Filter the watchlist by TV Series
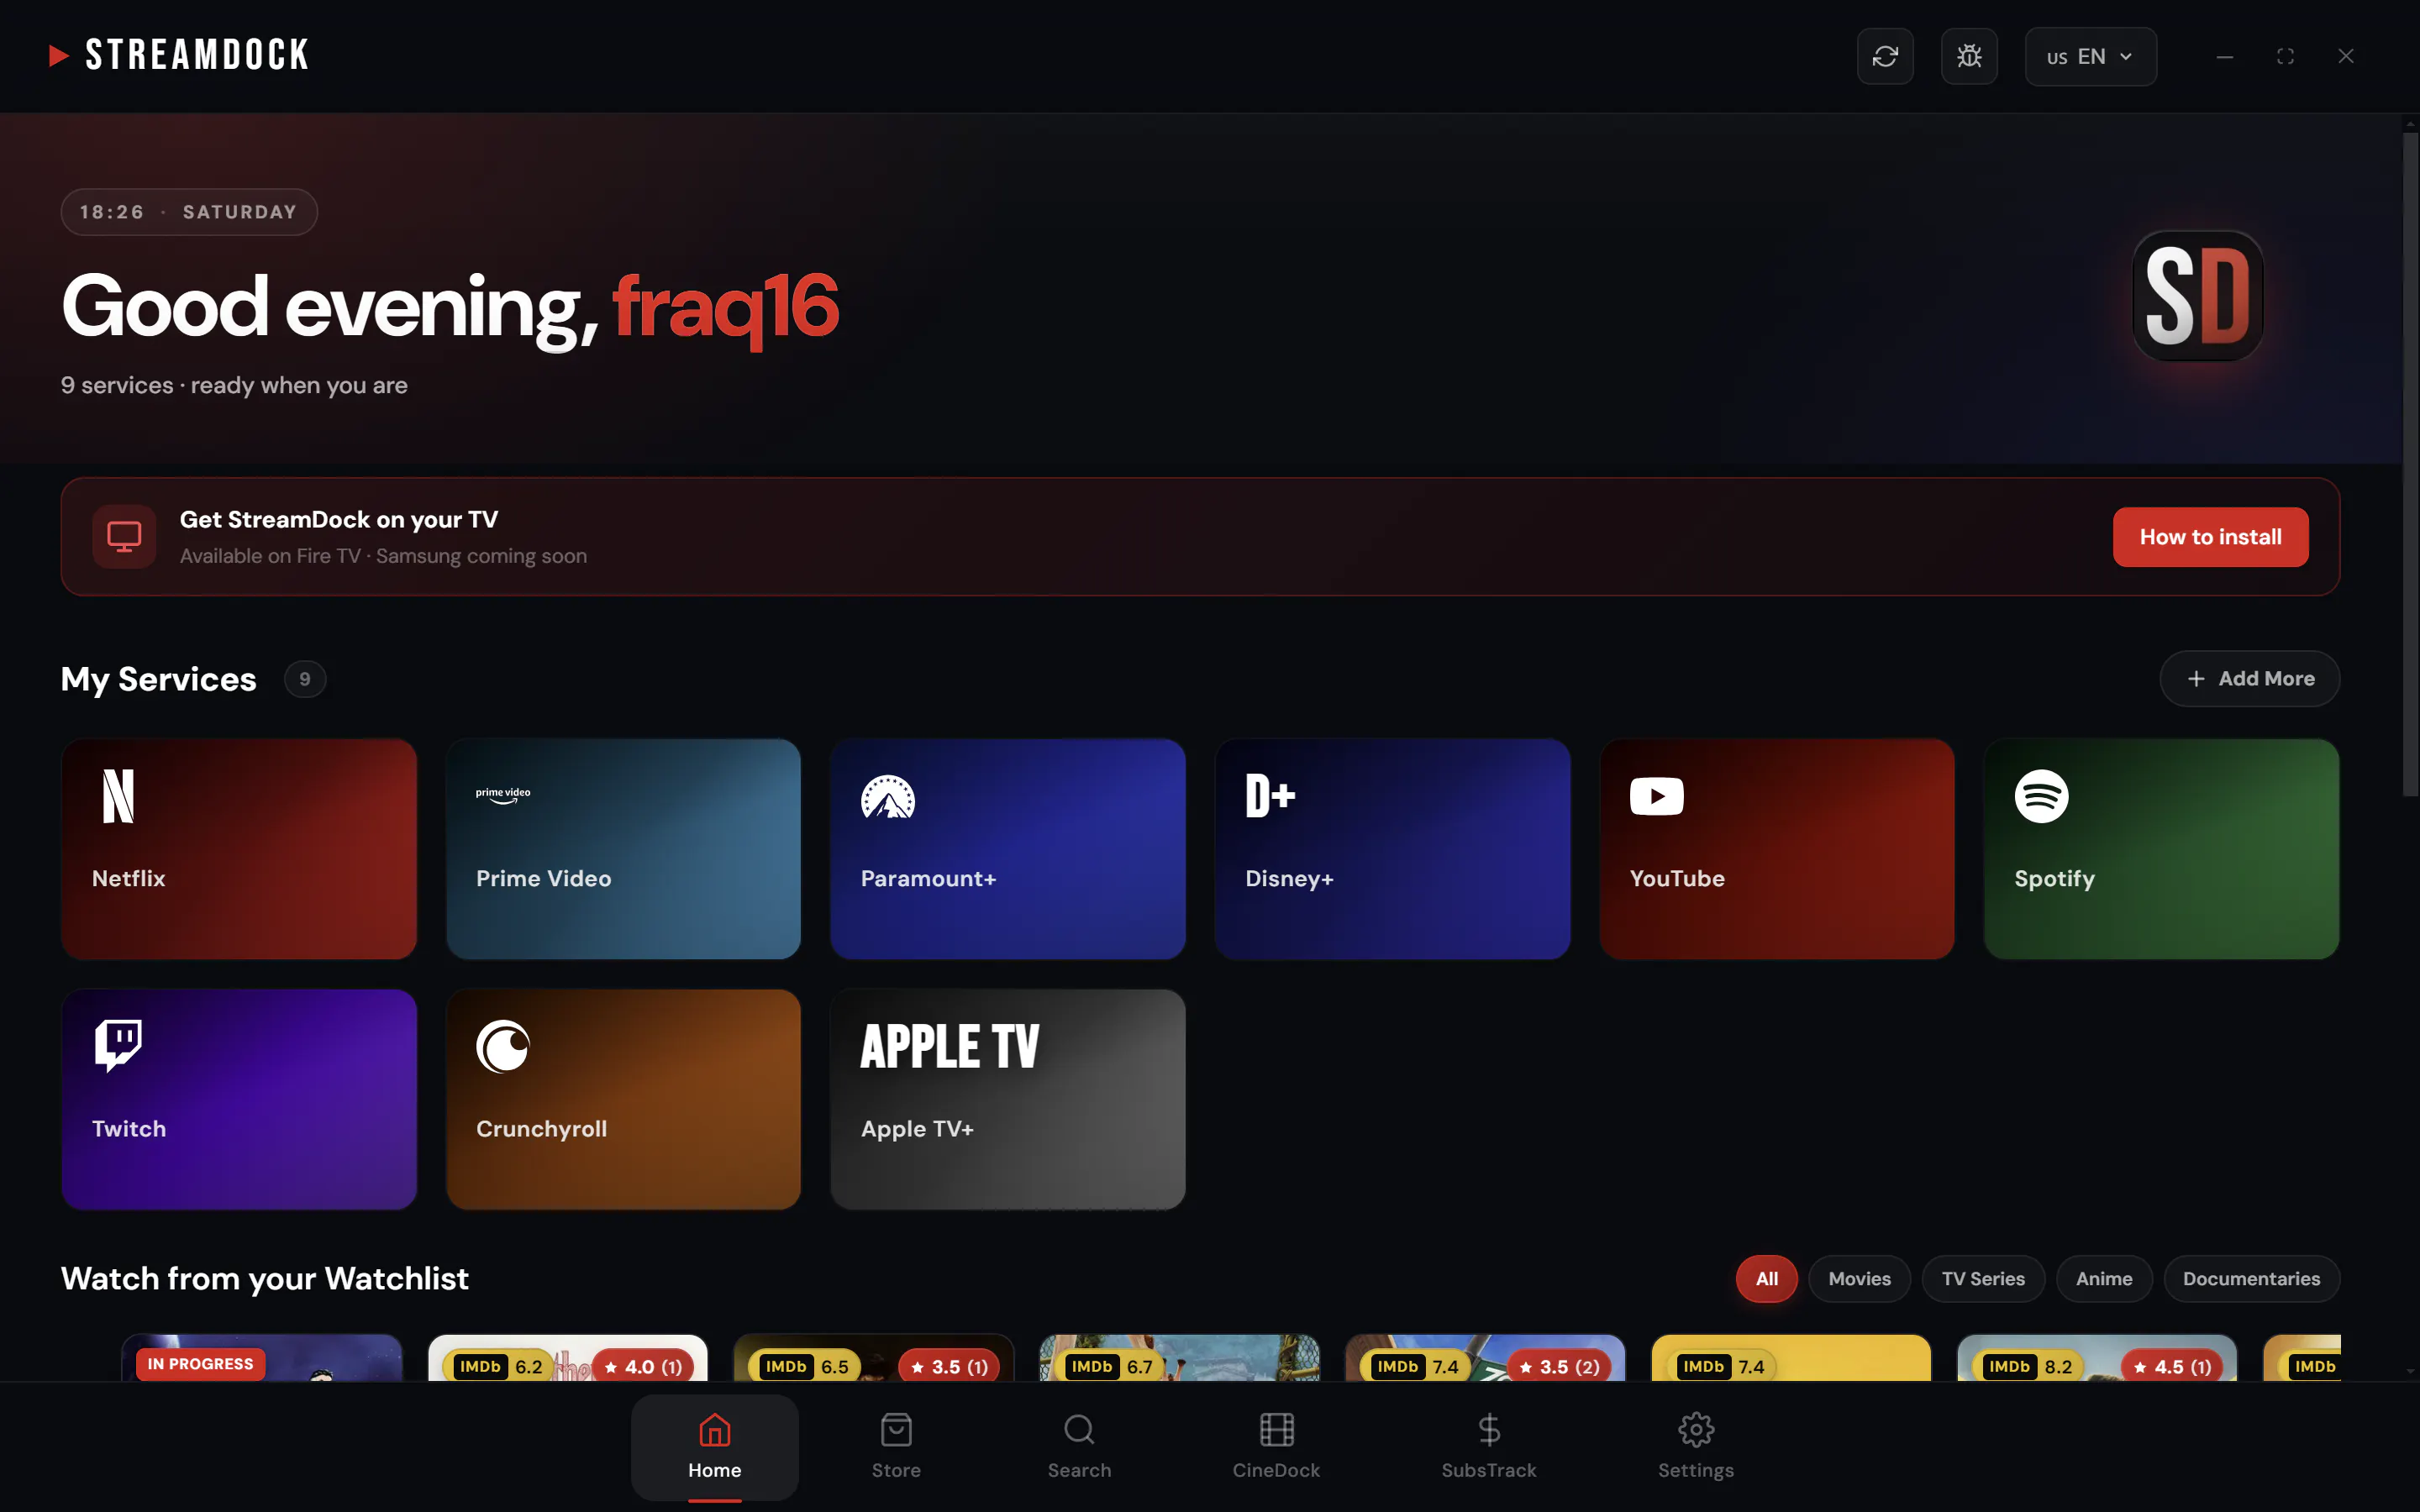This screenshot has width=2420, height=1512. click(x=1983, y=1279)
